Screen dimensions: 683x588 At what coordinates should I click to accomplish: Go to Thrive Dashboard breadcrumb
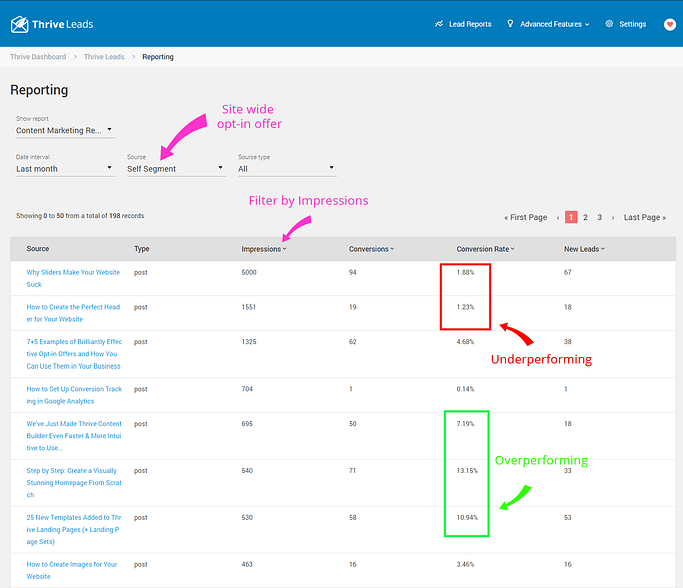[38, 57]
